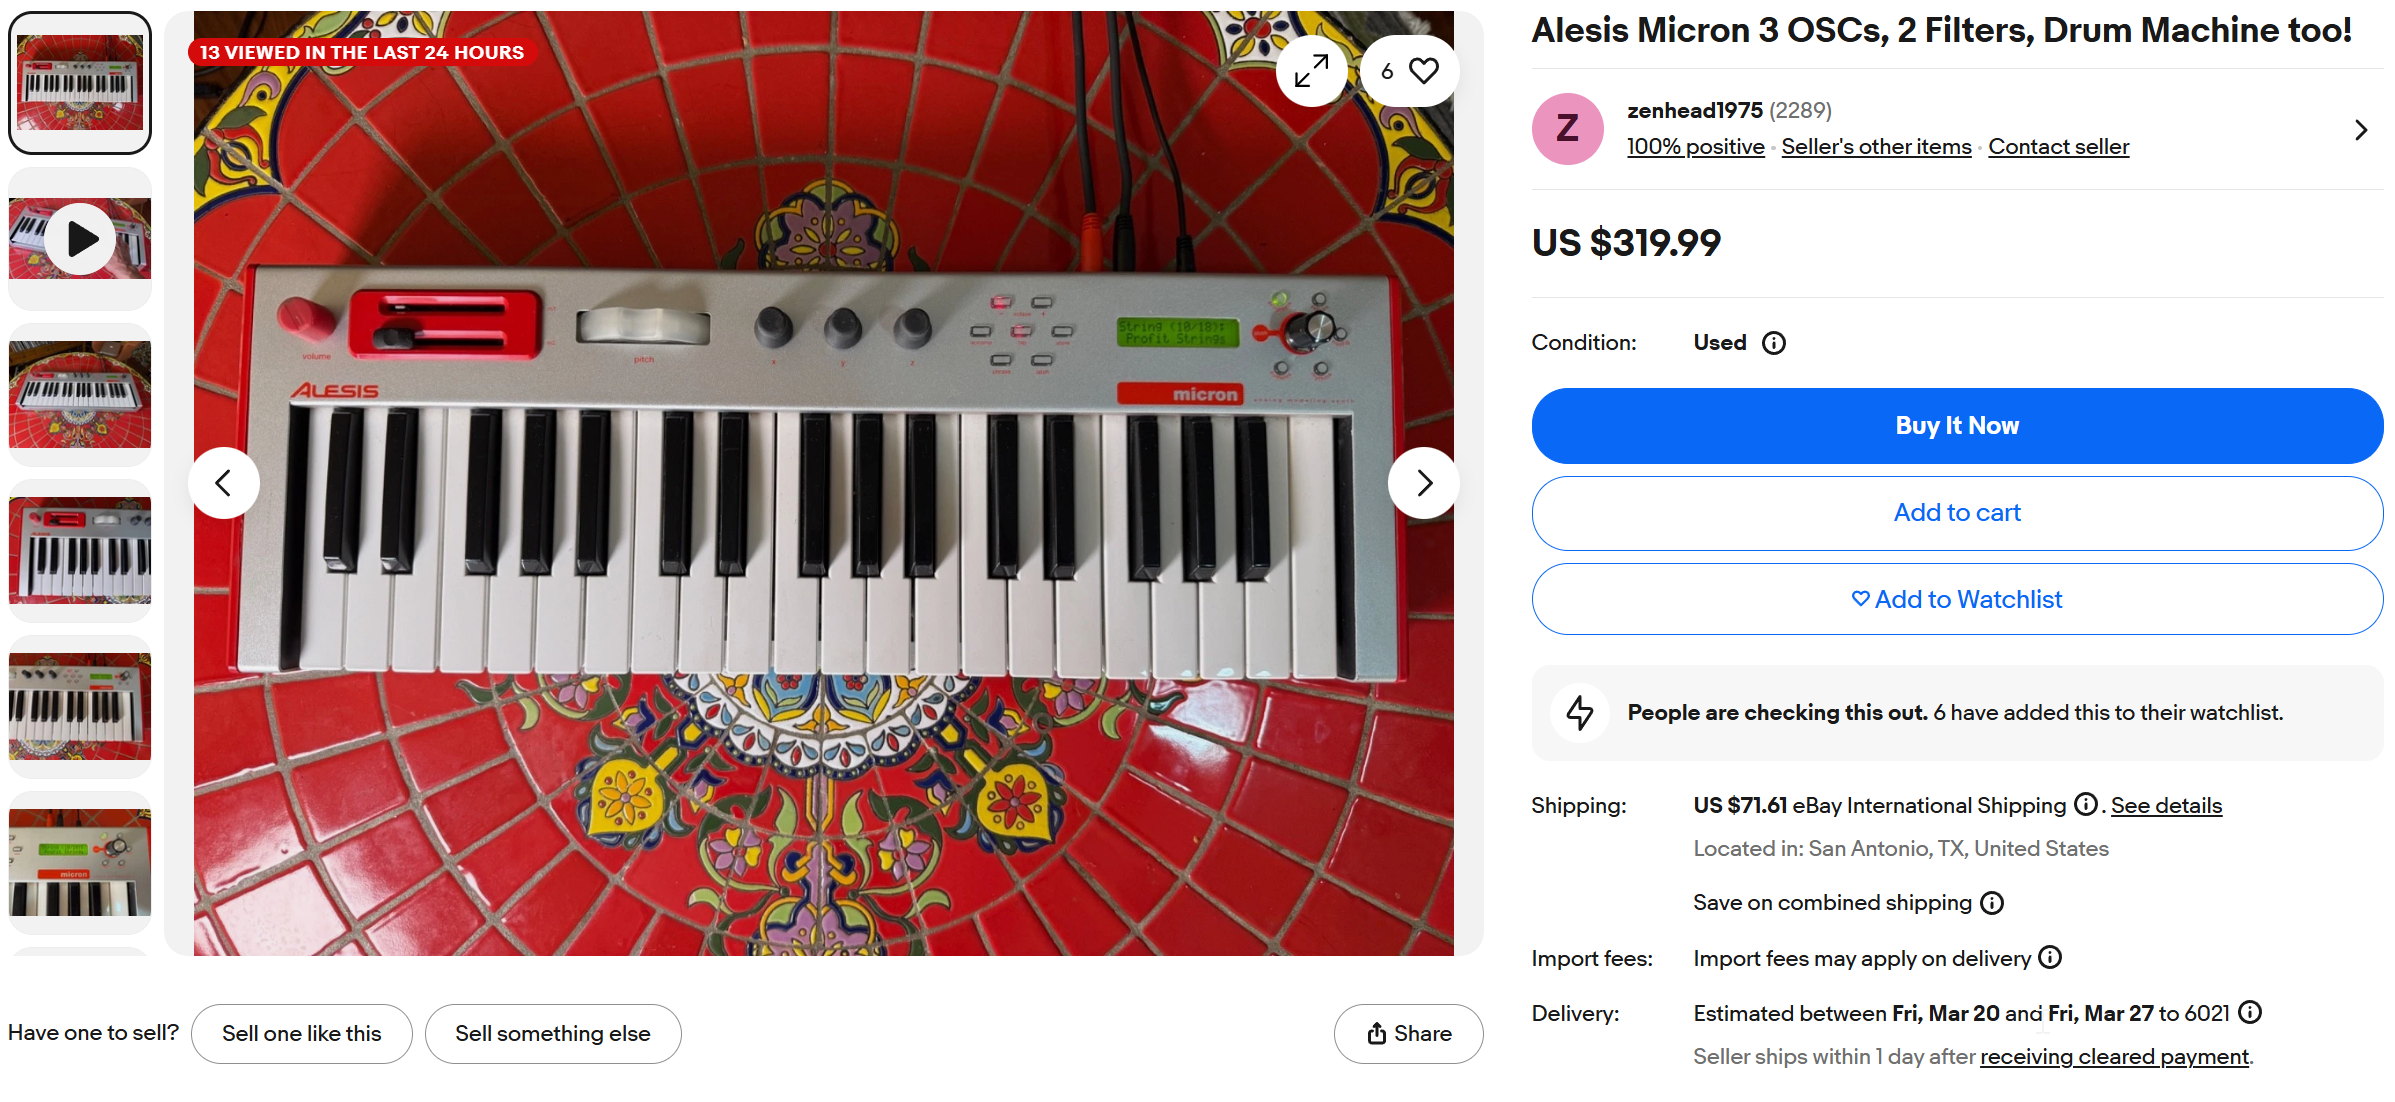Open Seller's other items link
Image resolution: width=2395 pixels, height=1102 pixels.
tap(1876, 147)
